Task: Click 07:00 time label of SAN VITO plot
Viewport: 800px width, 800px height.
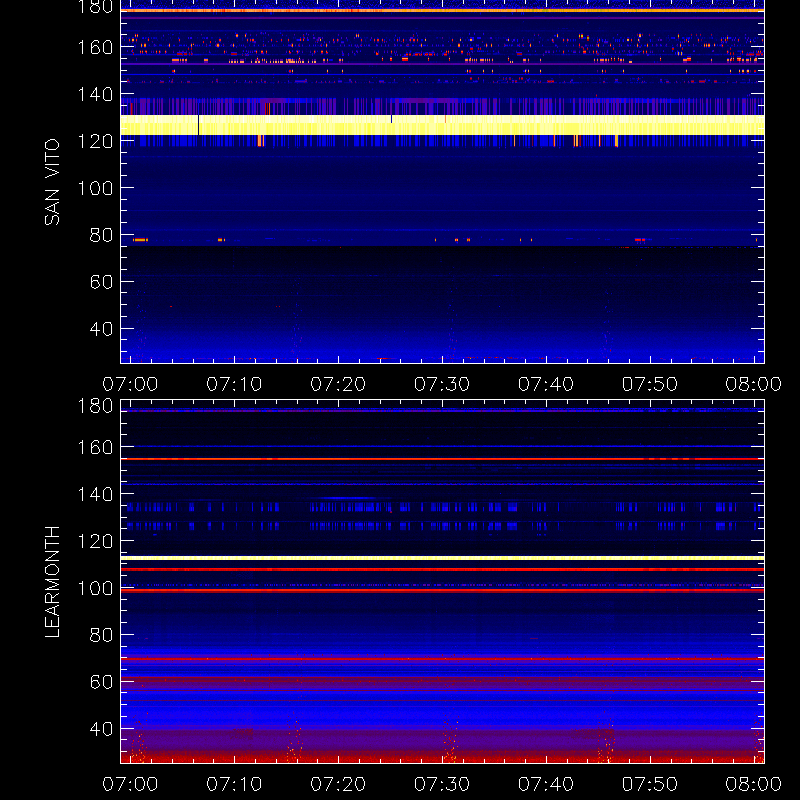Action: (130, 384)
